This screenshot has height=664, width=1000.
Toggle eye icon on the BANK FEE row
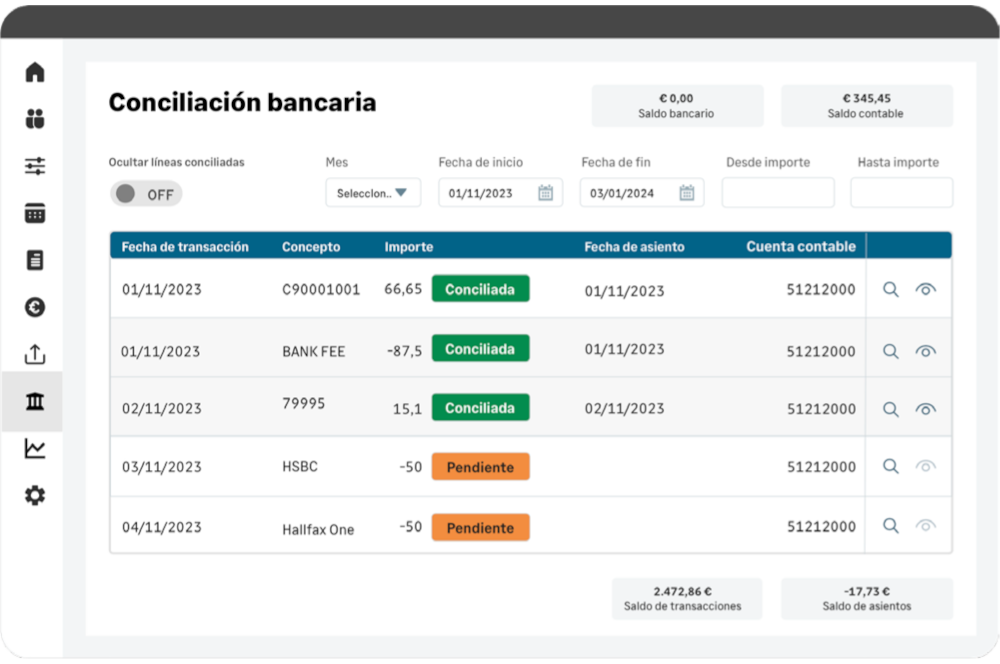[x=925, y=351]
